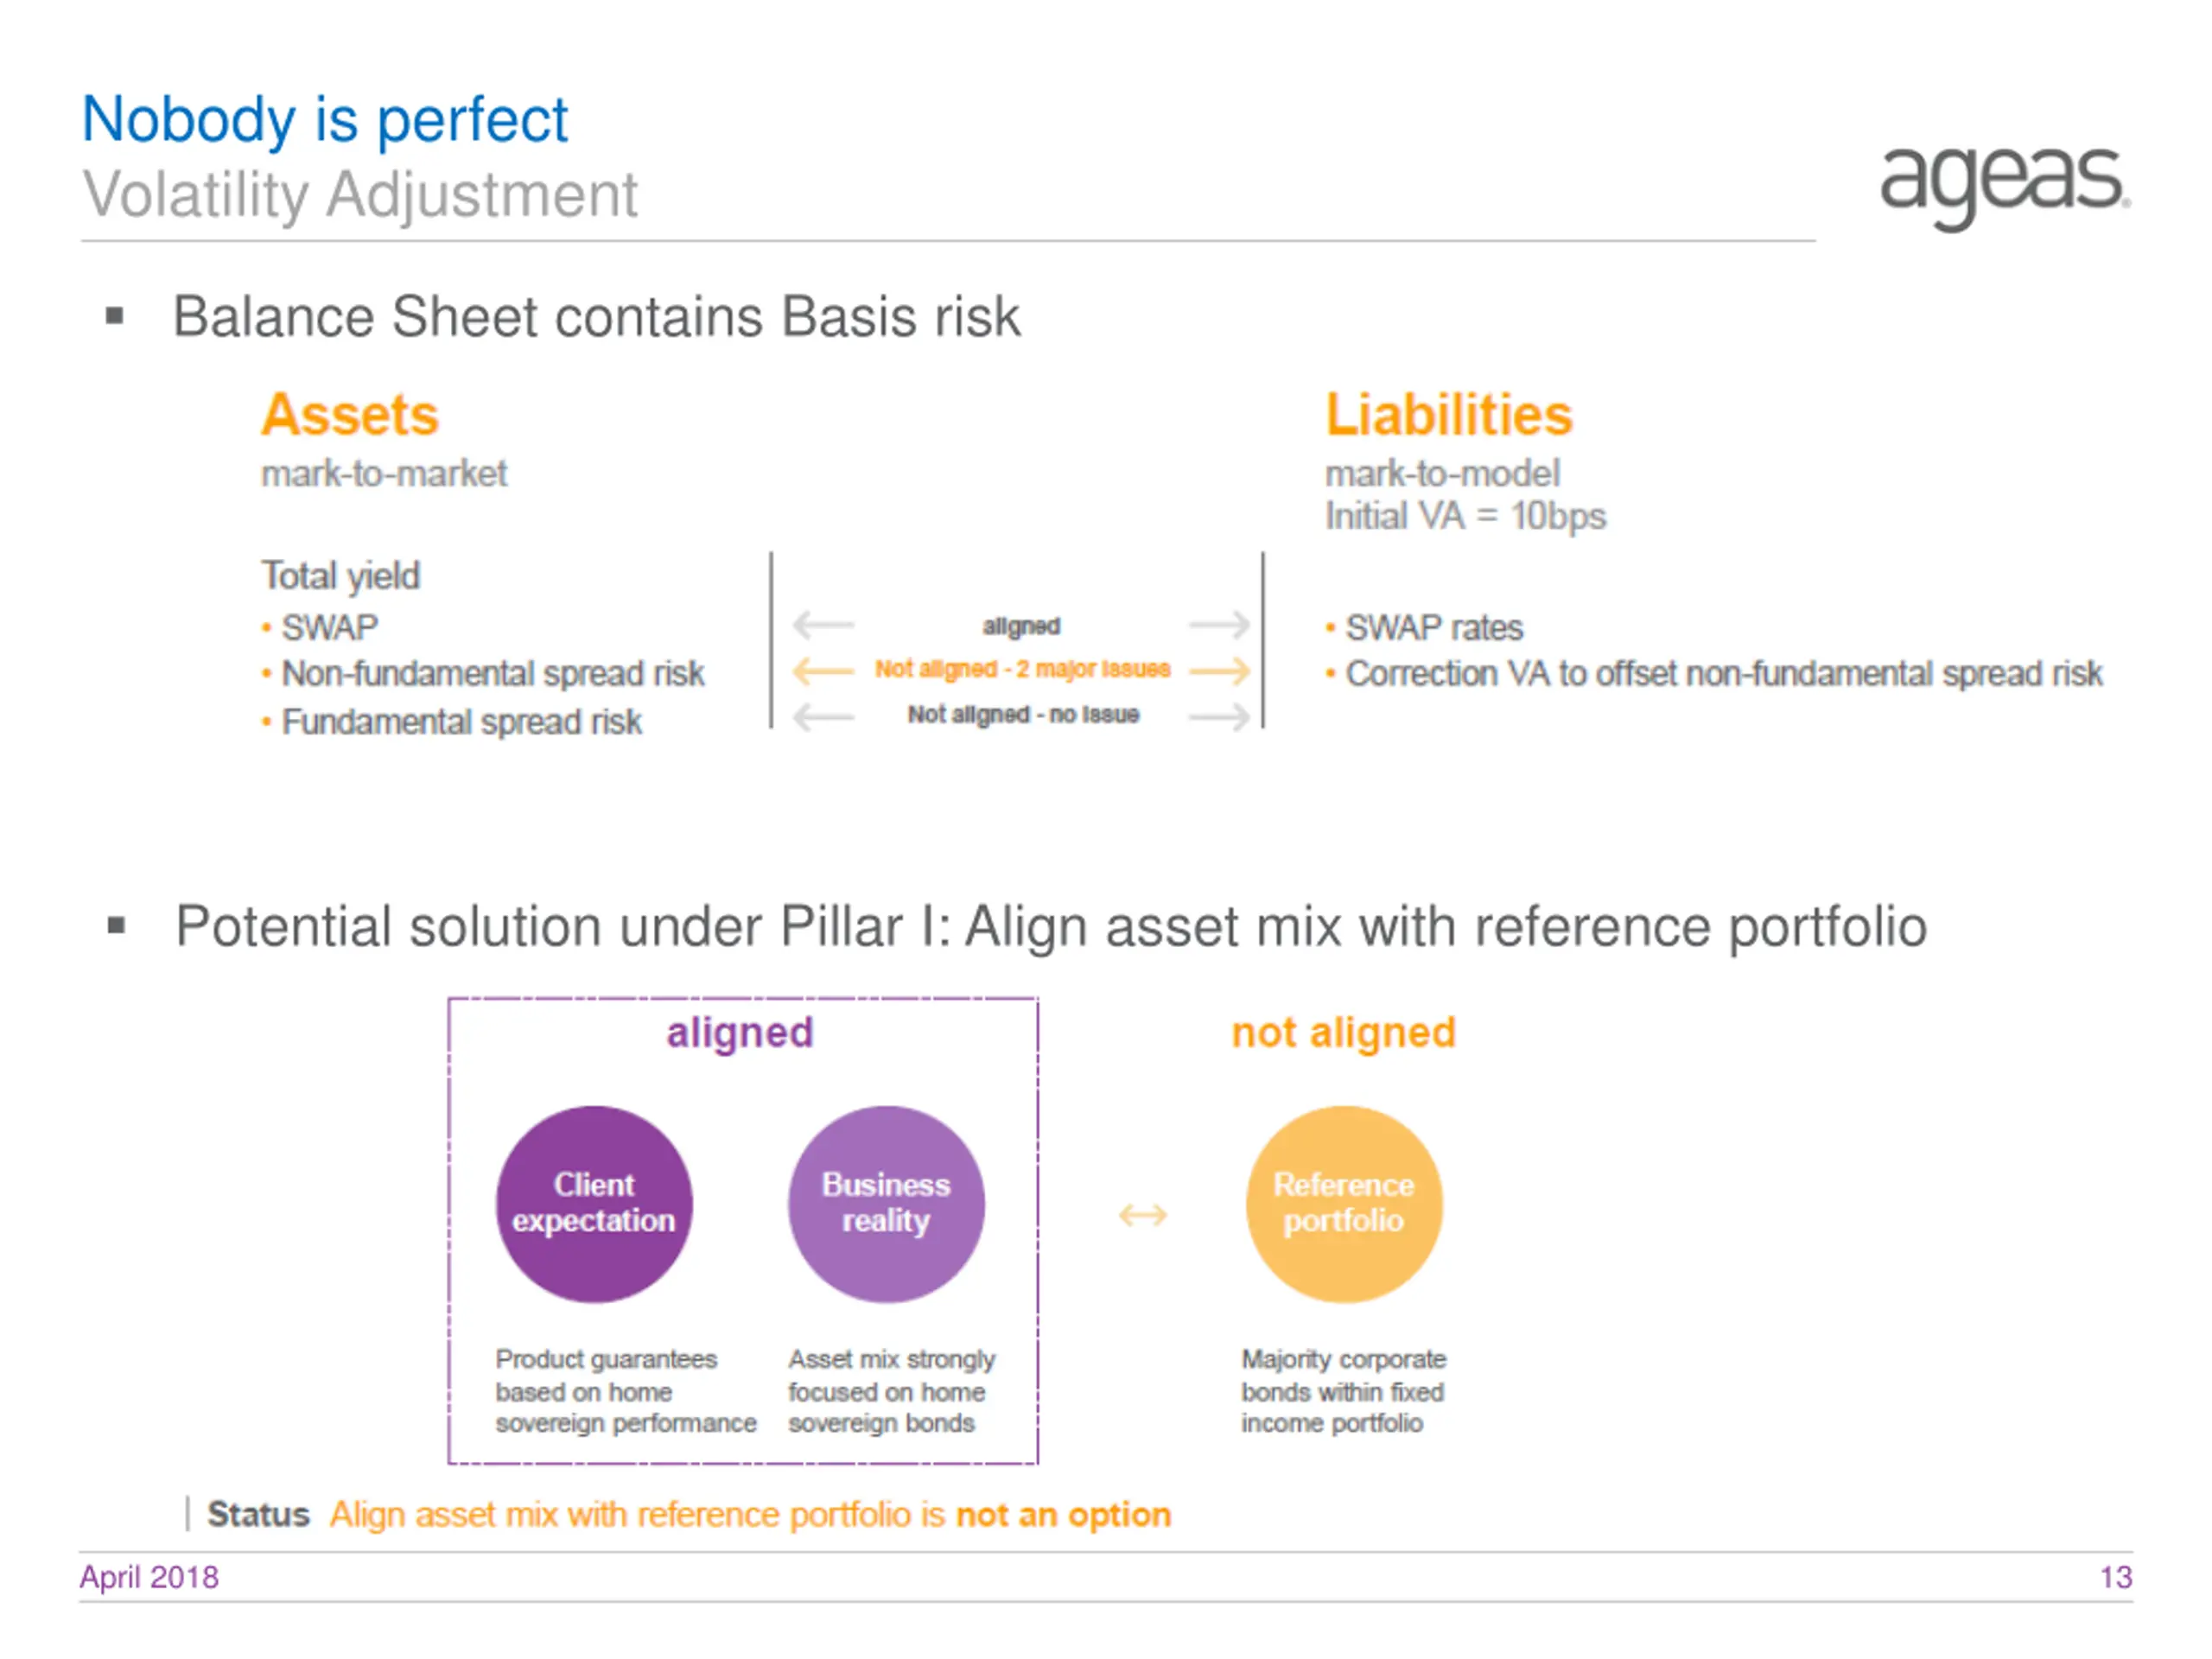This screenshot has height=1659, width=2212.
Task: Click the right arrow after 'Not aligned - no issue'
Action: 1219,716
